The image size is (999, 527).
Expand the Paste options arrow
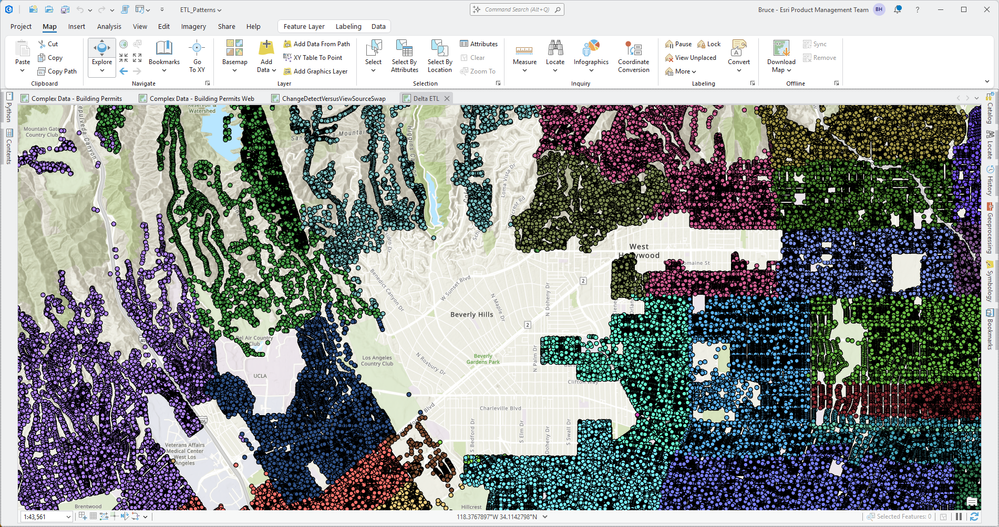pyautogui.click(x=22, y=71)
